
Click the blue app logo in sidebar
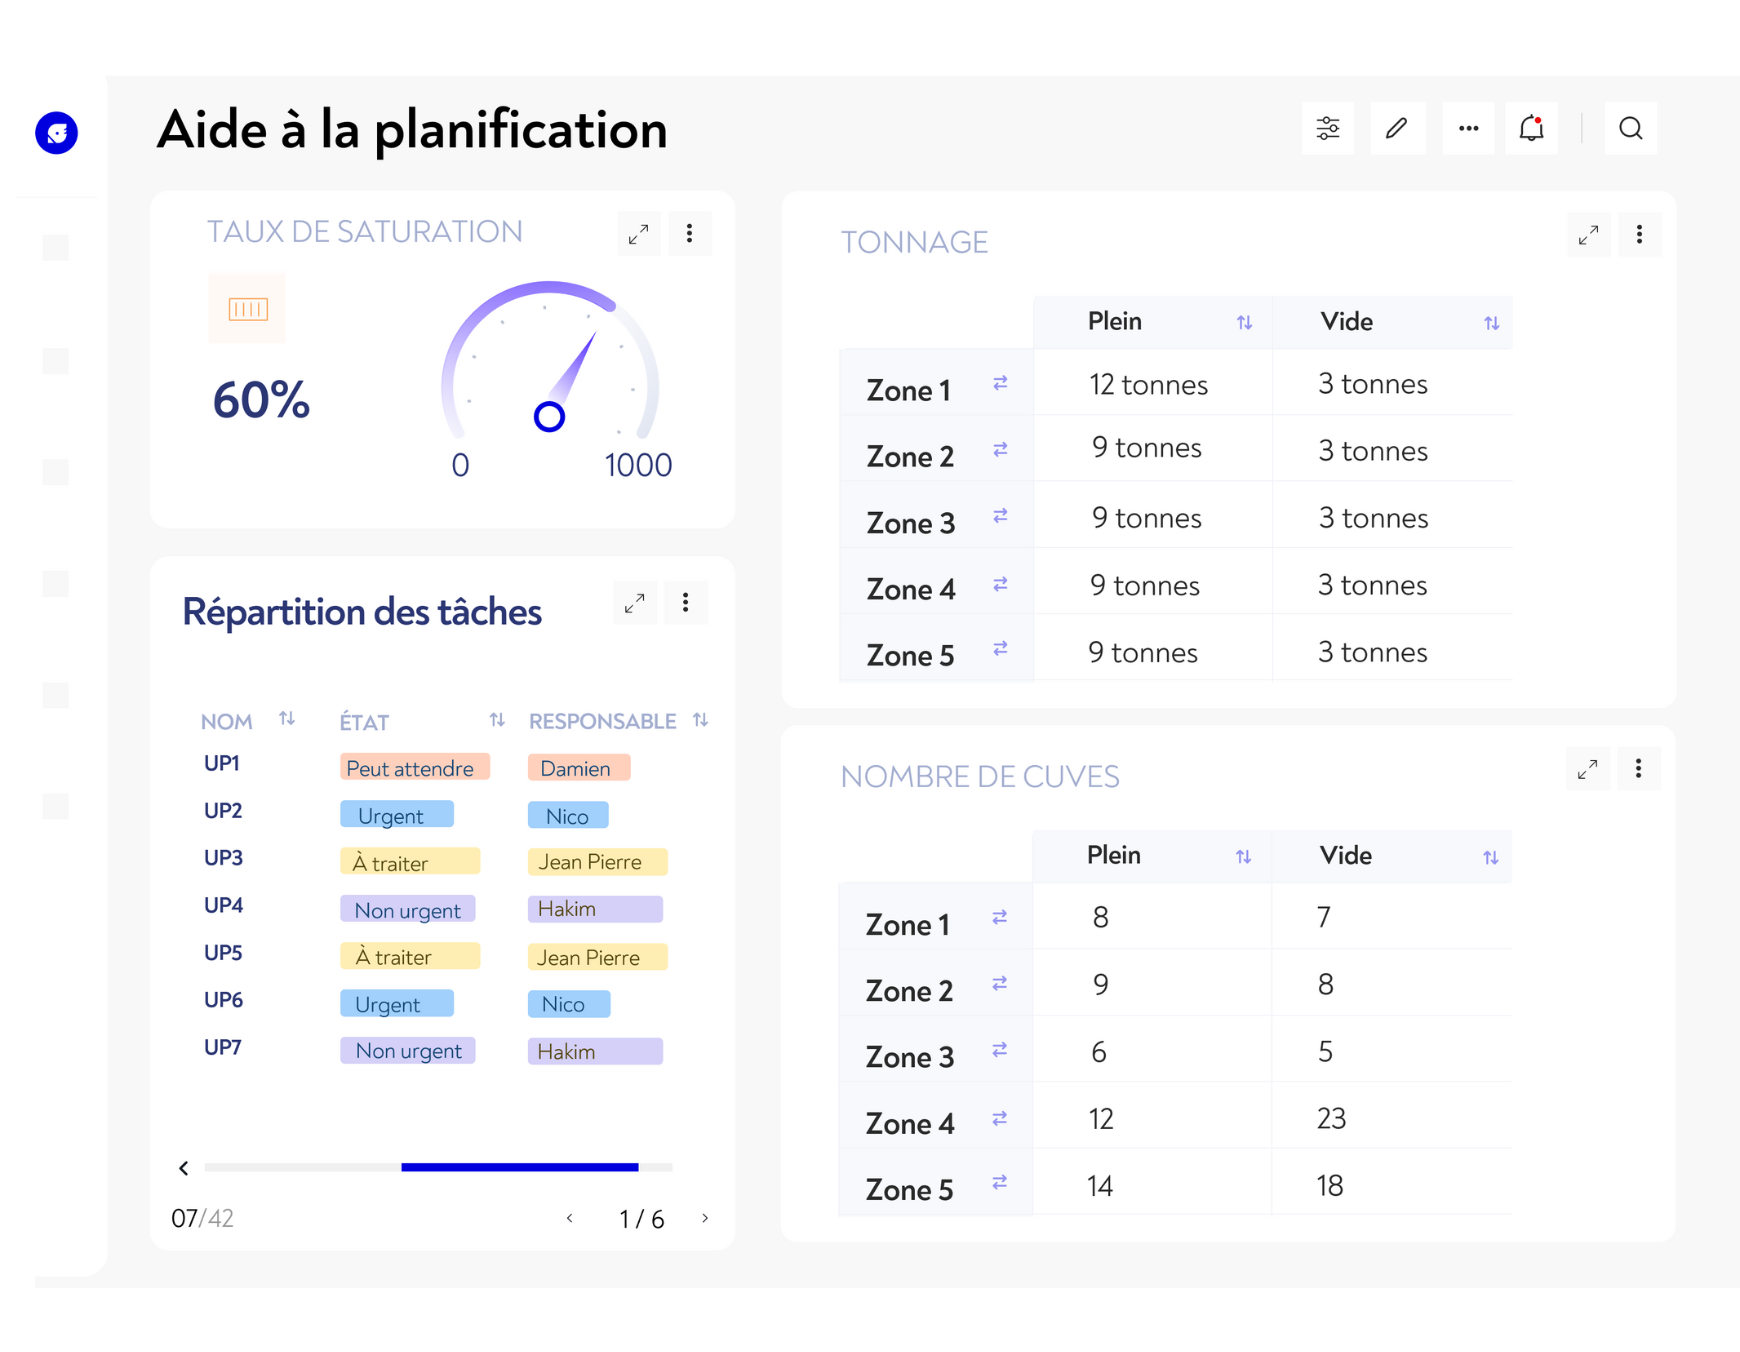57,133
